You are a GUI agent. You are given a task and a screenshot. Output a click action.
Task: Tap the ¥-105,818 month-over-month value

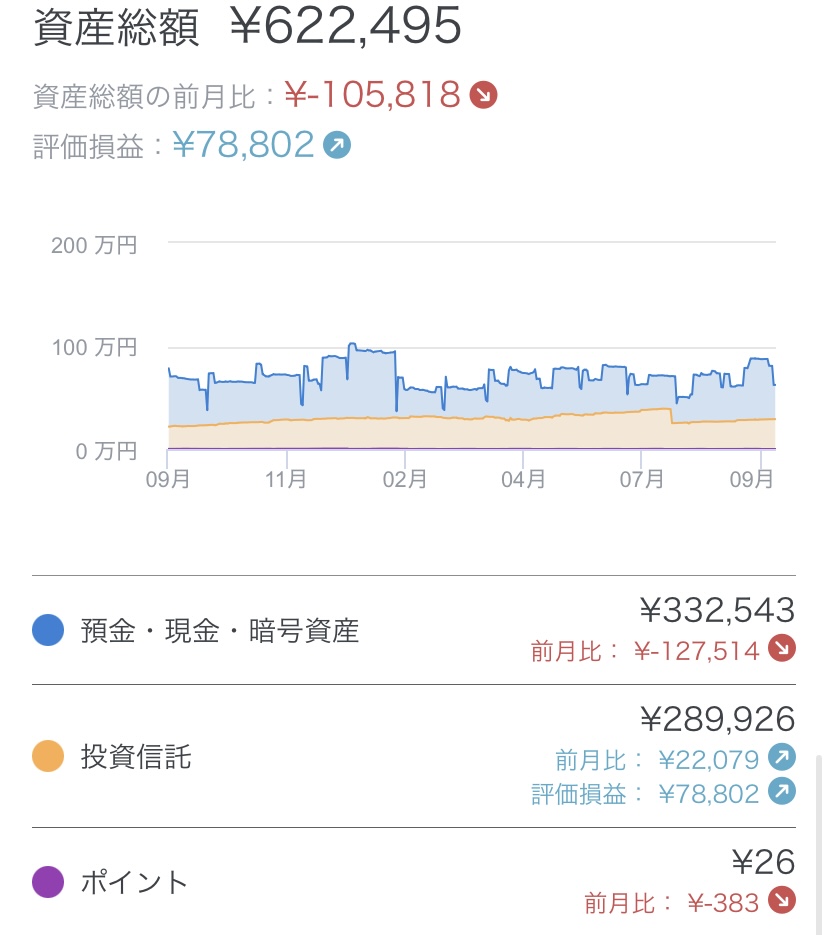point(372,95)
